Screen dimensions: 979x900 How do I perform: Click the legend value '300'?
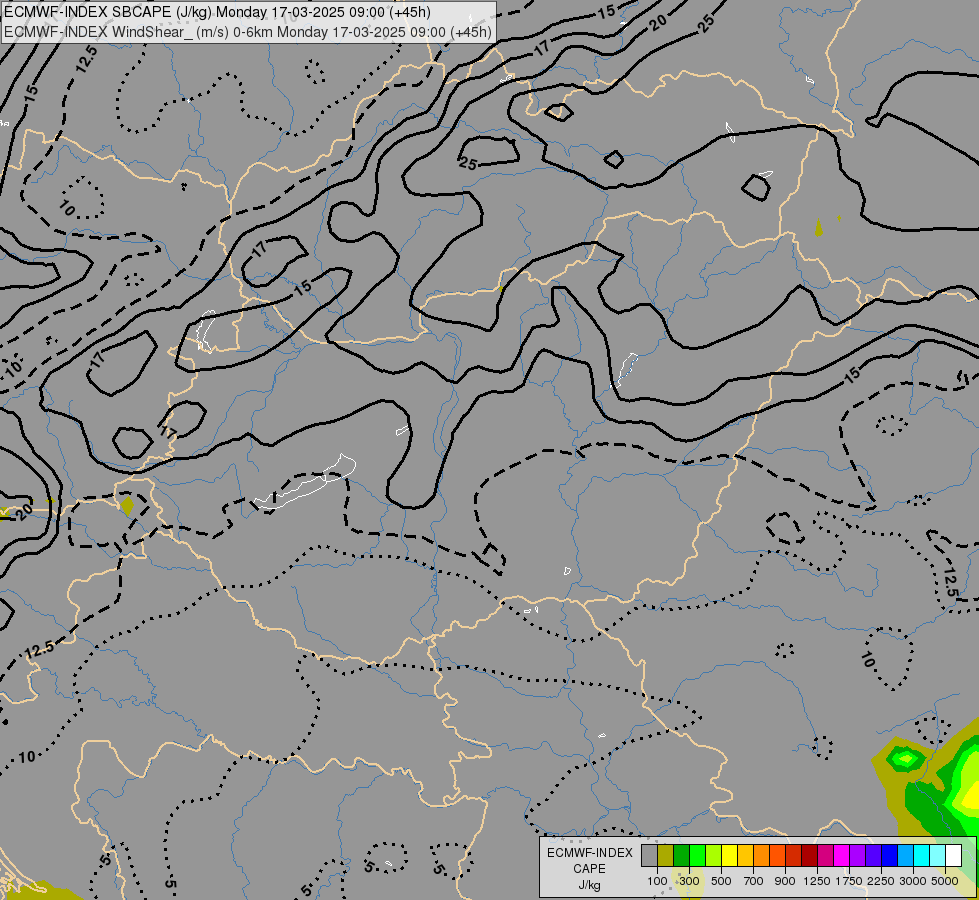point(689,881)
